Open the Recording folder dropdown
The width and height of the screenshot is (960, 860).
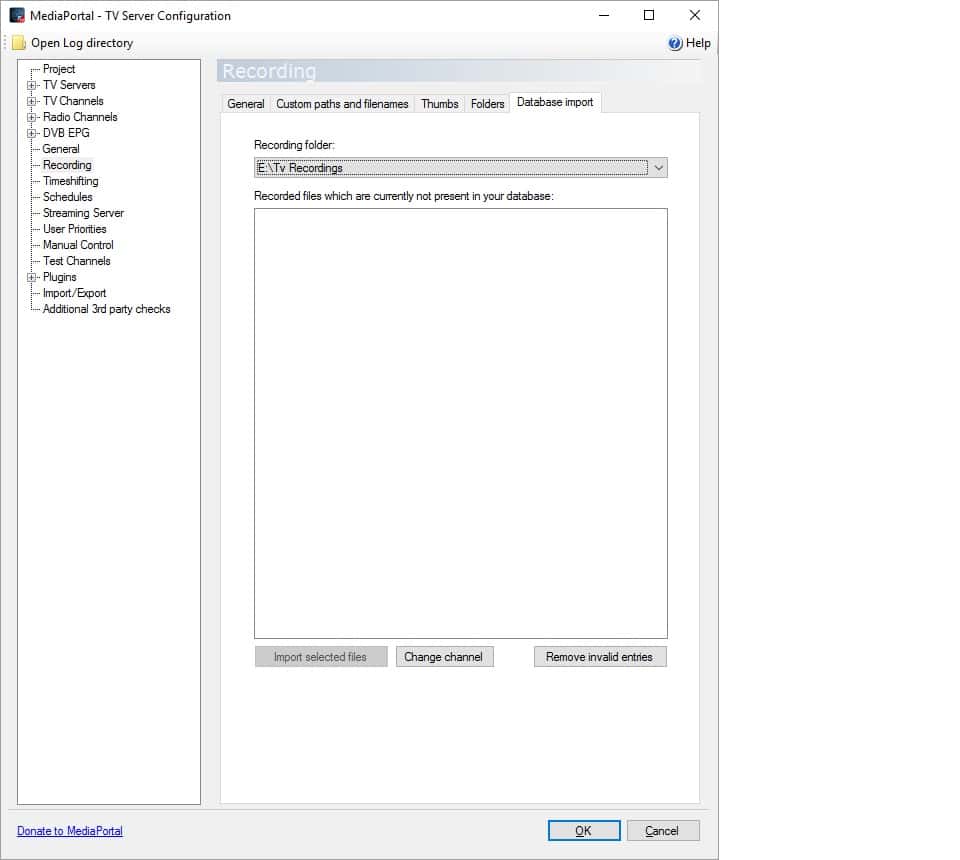658,168
